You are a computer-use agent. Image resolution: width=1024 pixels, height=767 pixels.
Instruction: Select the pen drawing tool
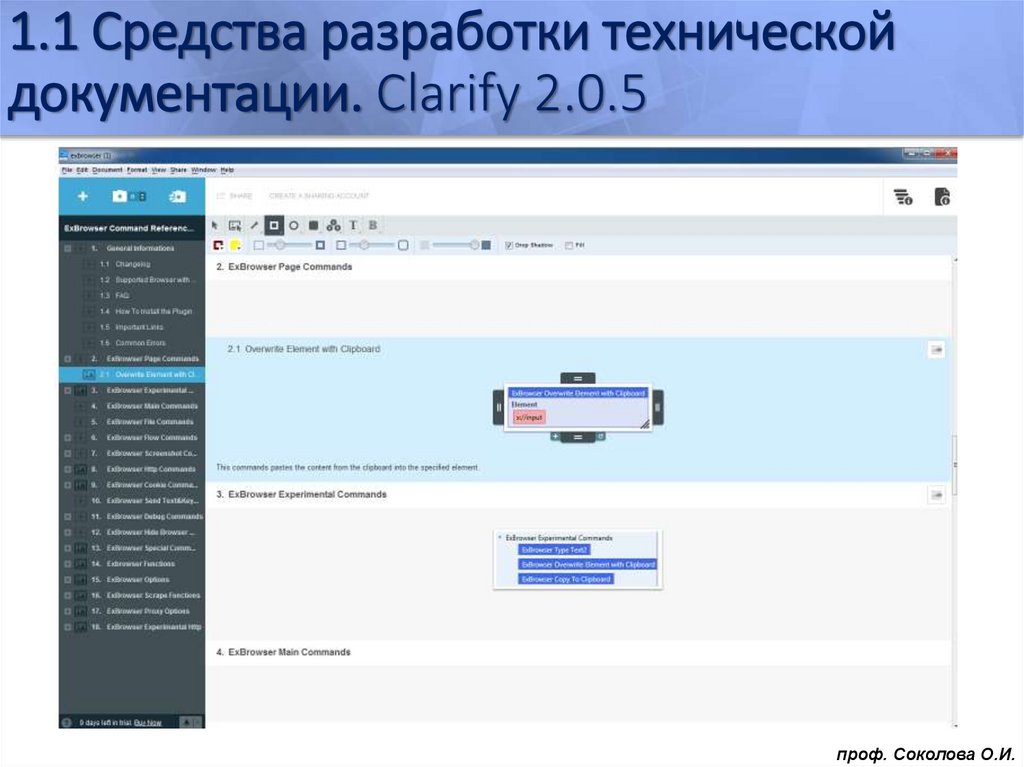(255, 225)
